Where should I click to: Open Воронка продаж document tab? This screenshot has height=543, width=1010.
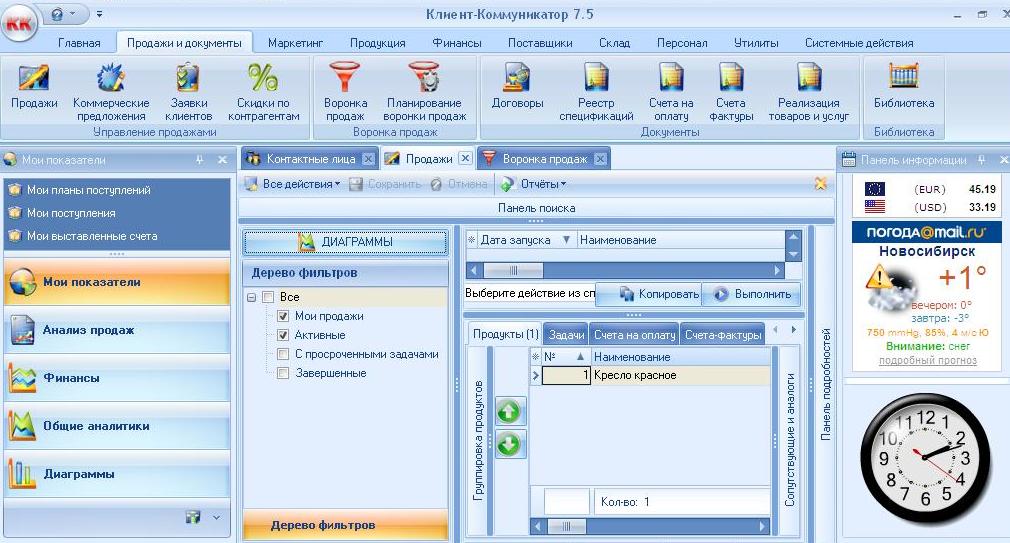pos(544,158)
